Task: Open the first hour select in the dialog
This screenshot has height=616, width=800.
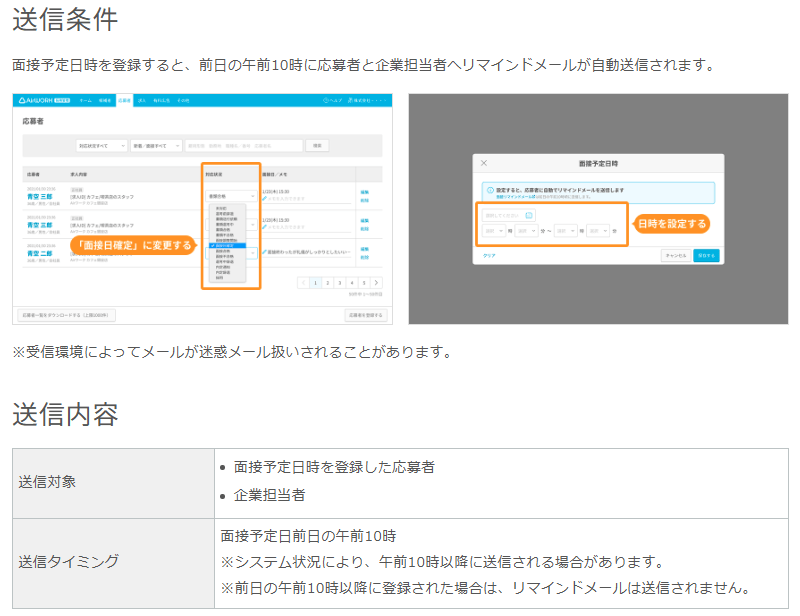Action: (494, 231)
